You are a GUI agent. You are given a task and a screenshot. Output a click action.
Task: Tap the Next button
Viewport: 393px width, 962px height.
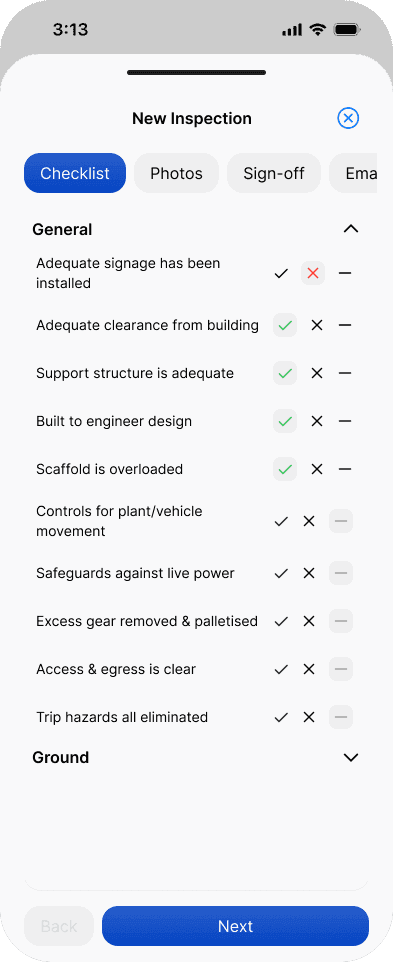coord(235,926)
